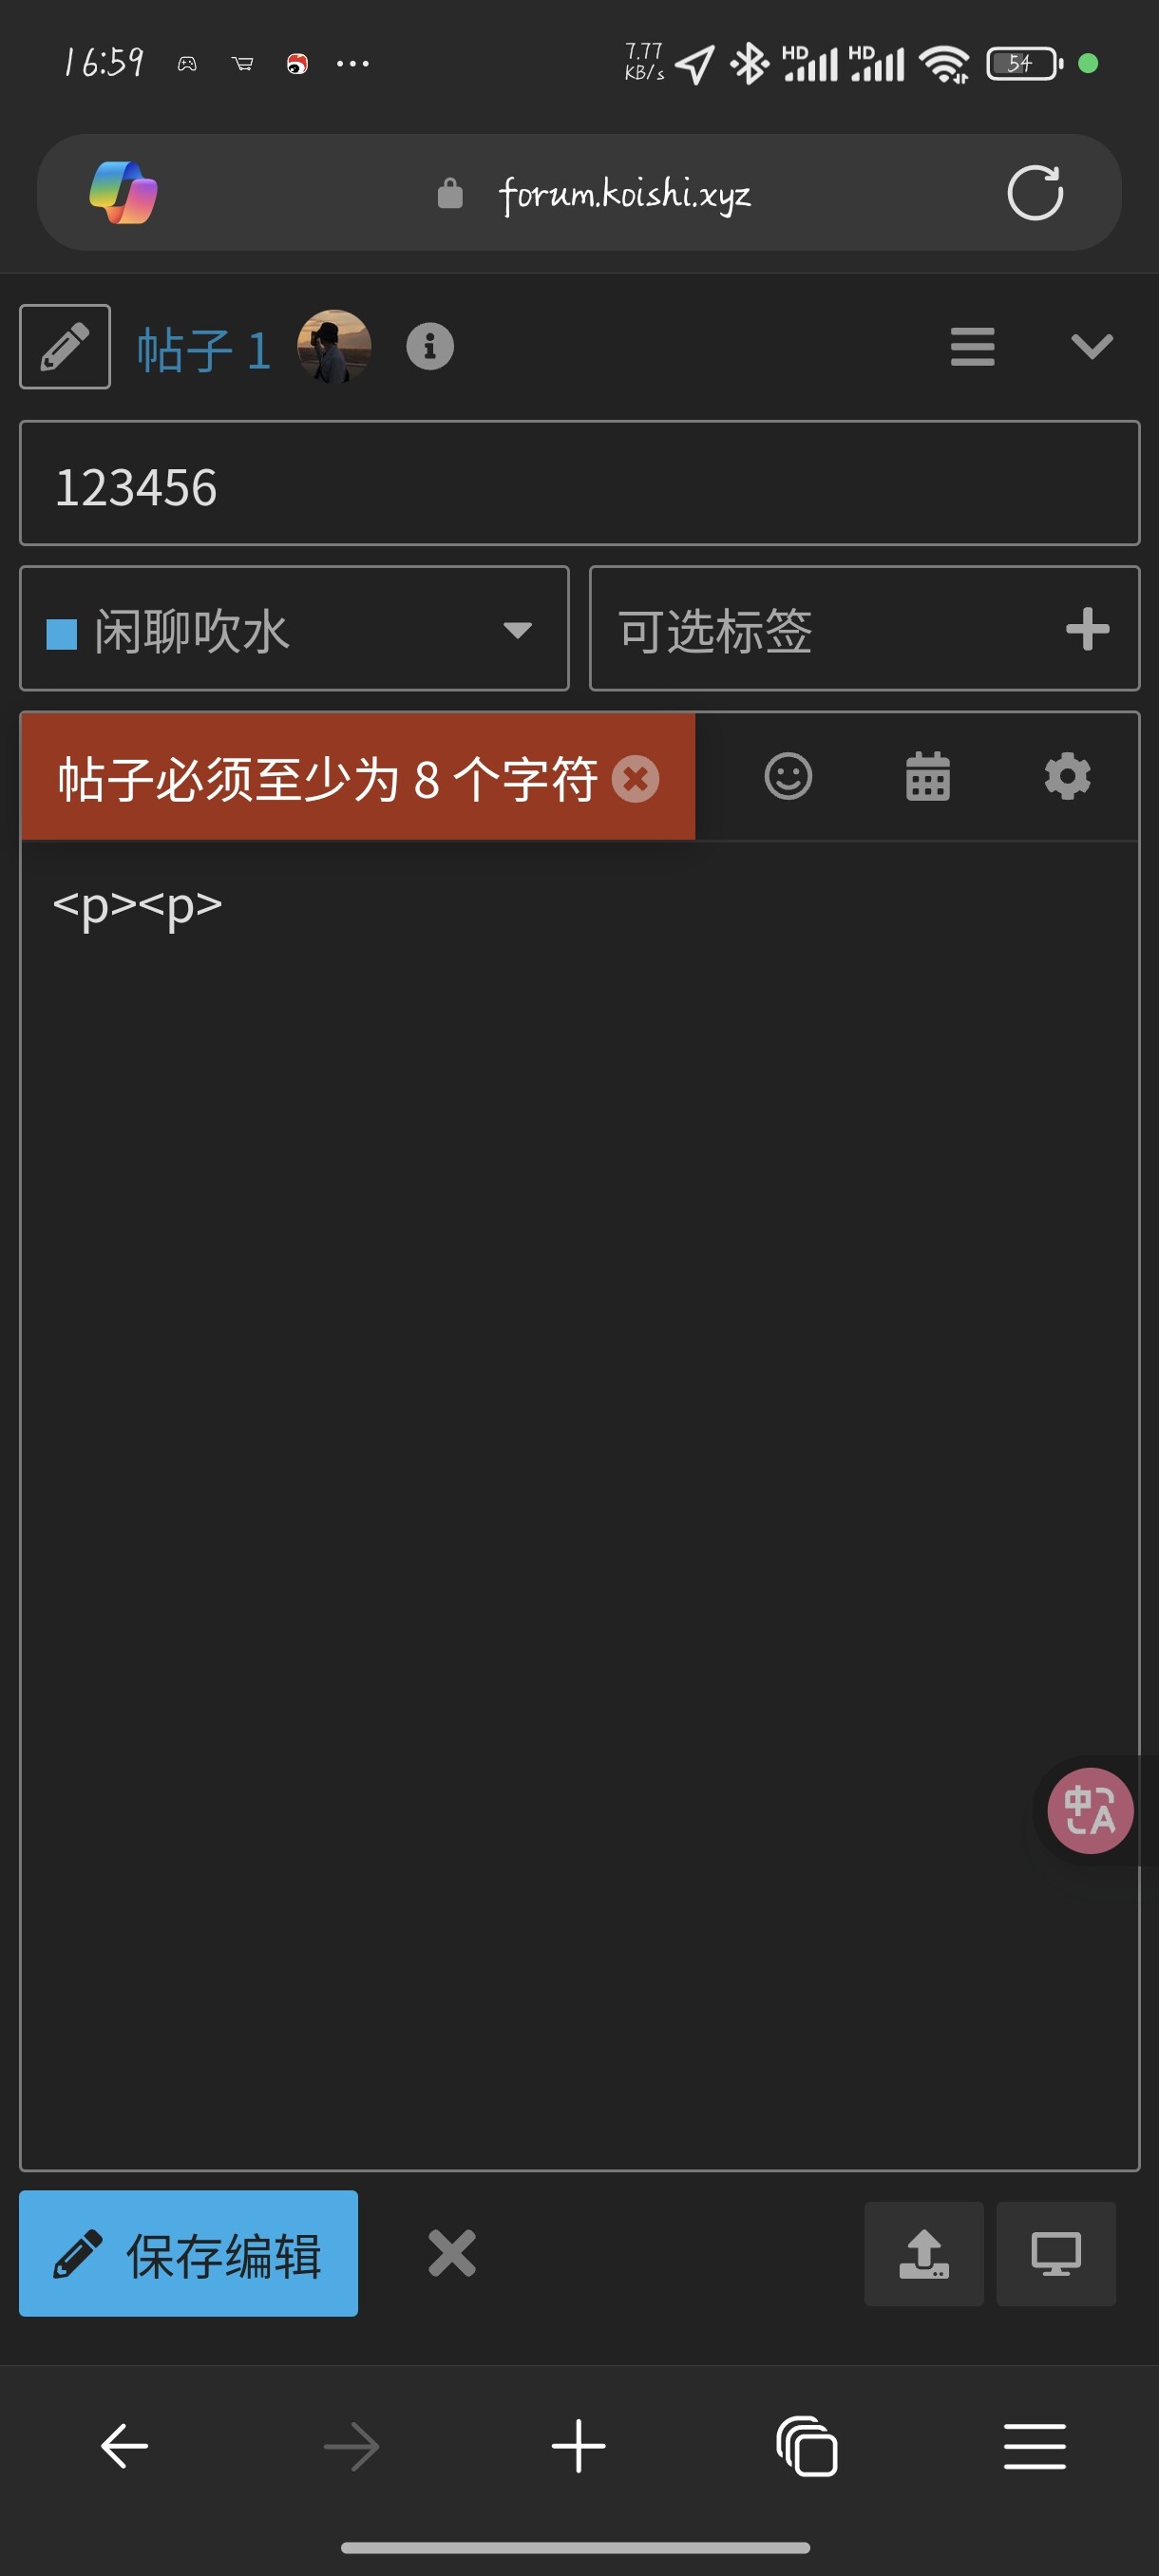Collapse composer with the chevron-down arrow
Screen dimensions: 1159x2576
(x=1091, y=346)
